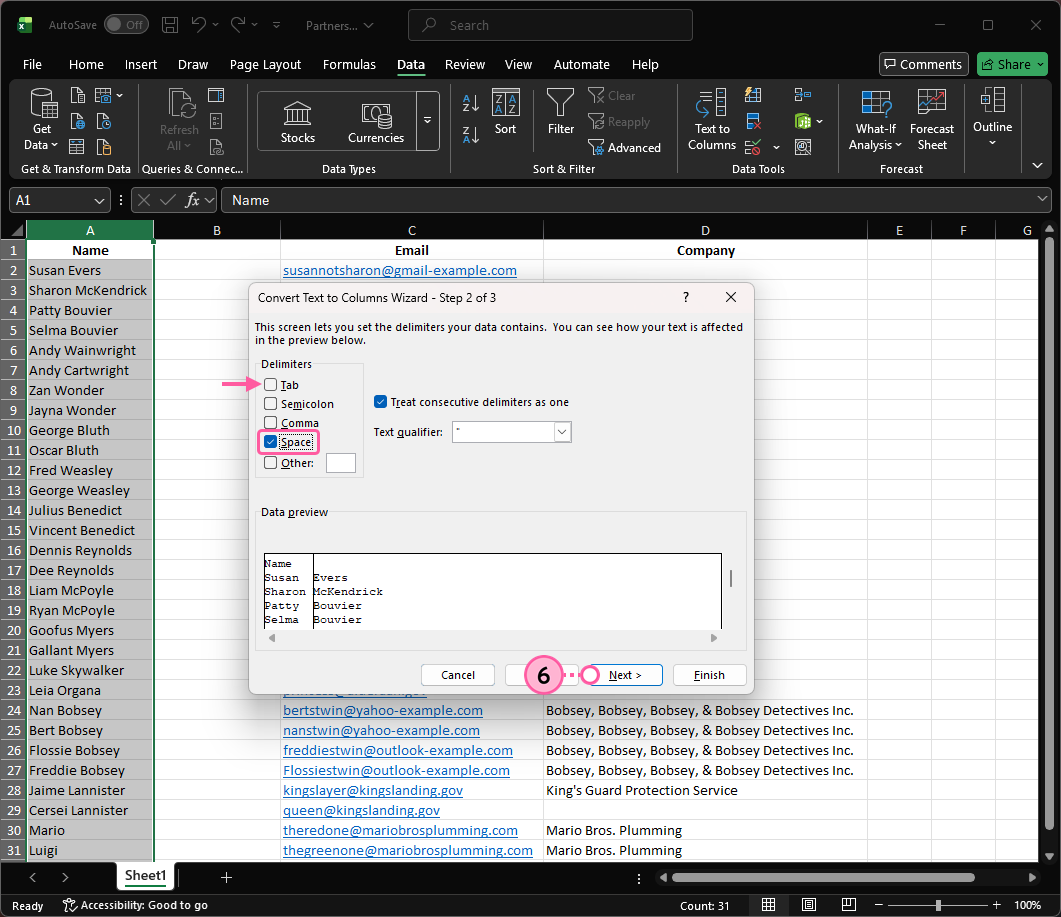Click the Next button in the wizard
This screenshot has height=917, width=1061.
click(621, 674)
